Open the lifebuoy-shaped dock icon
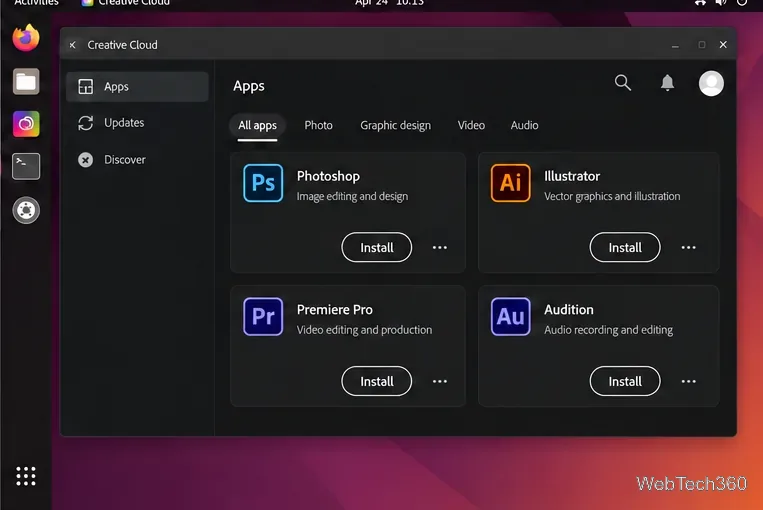The image size is (763, 510). point(26,210)
